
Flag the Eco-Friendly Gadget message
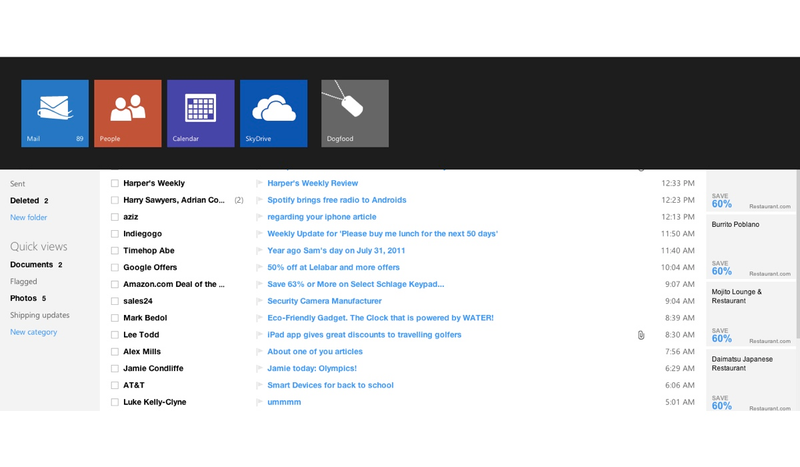tap(259, 318)
